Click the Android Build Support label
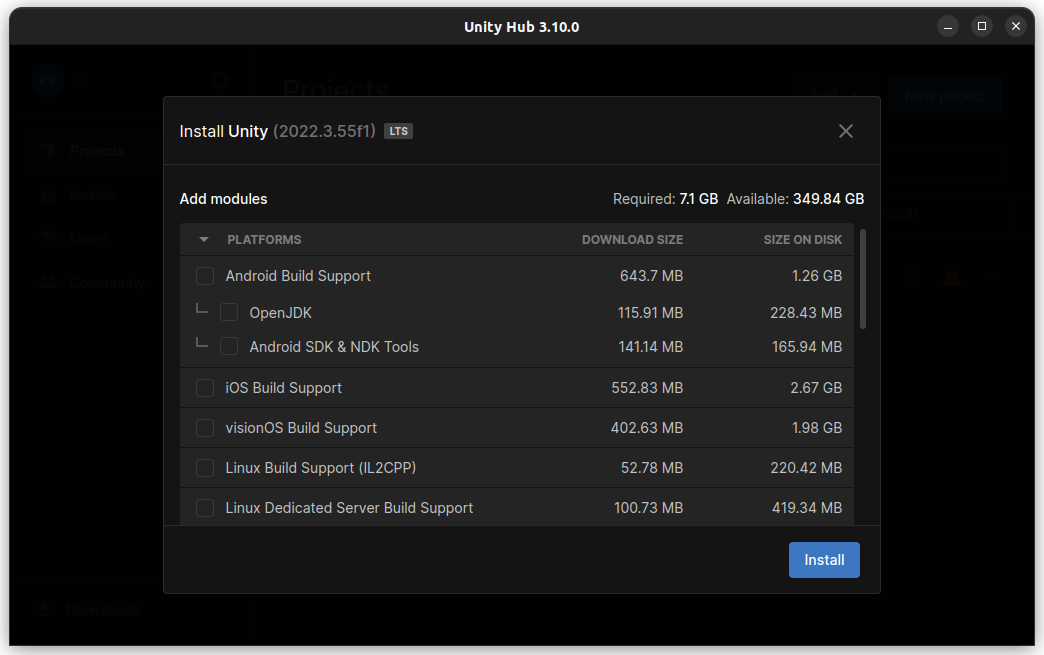The height and width of the screenshot is (655, 1044). click(x=298, y=276)
